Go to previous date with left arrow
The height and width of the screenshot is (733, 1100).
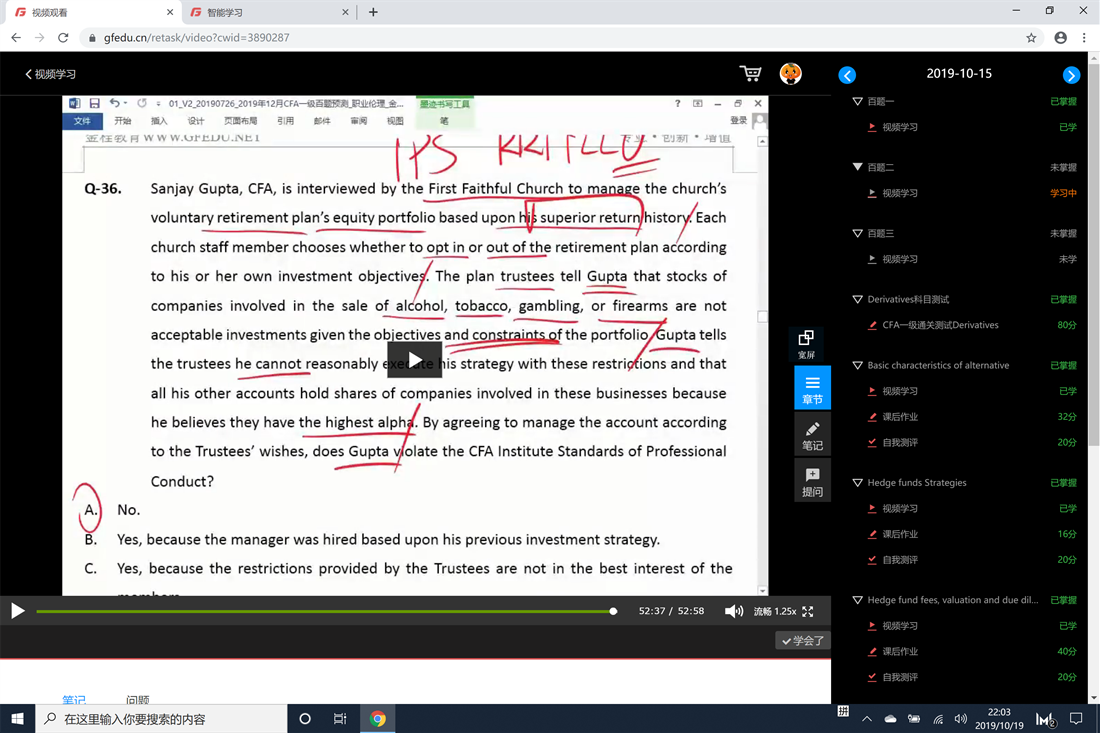(x=847, y=75)
